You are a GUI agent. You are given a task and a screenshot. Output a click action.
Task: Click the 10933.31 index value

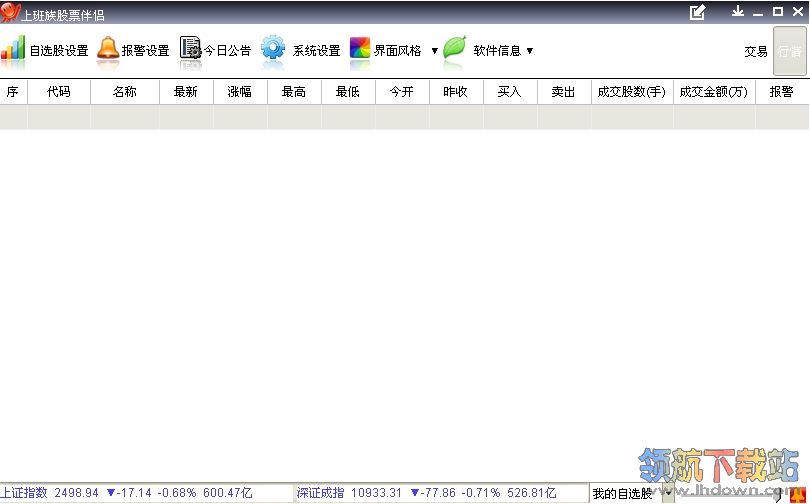pyautogui.click(x=376, y=493)
